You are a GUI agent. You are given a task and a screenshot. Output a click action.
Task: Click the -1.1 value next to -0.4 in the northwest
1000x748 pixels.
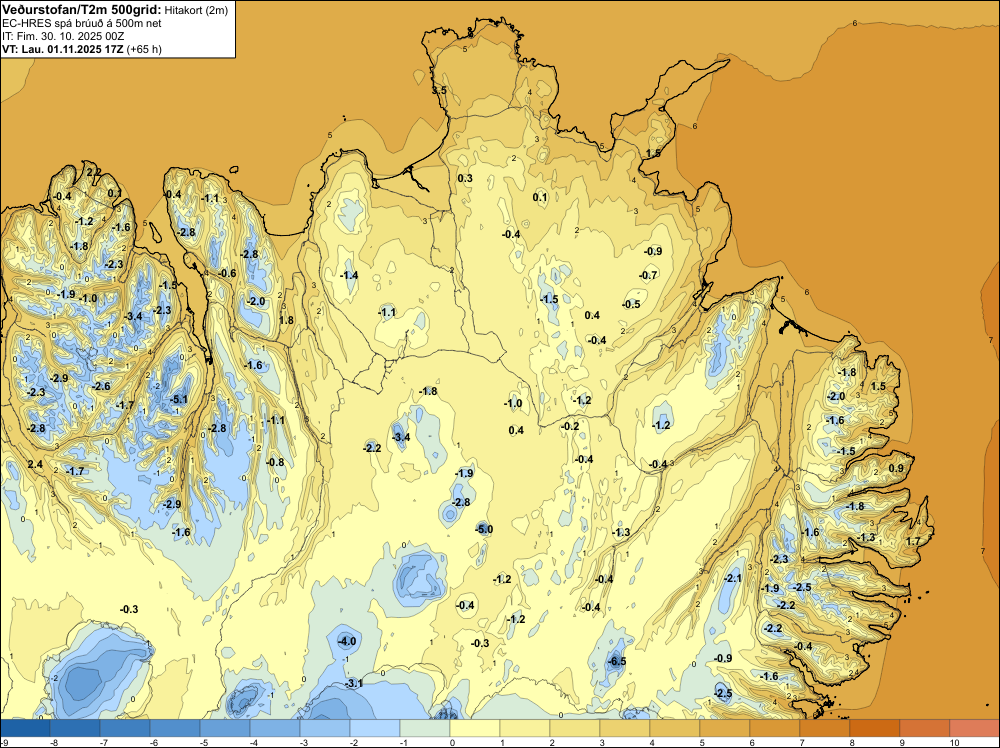[x=210, y=198]
